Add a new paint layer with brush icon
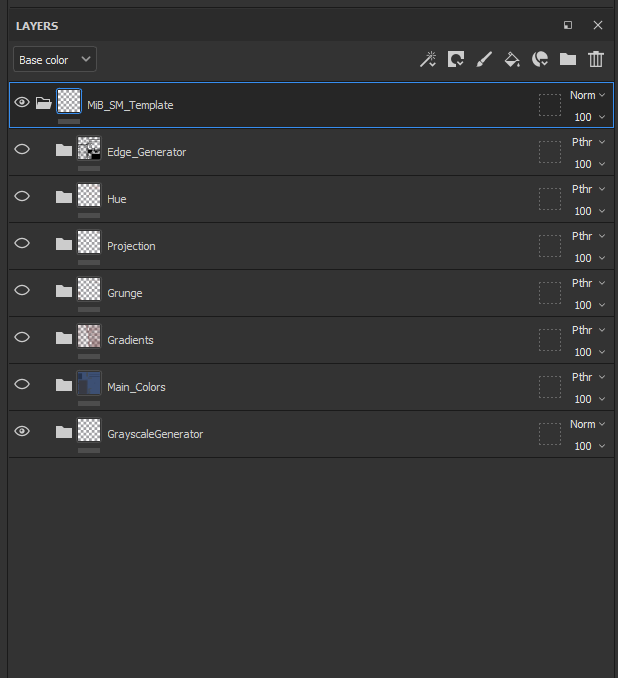This screenshot has height=678, width=618. 484,60
